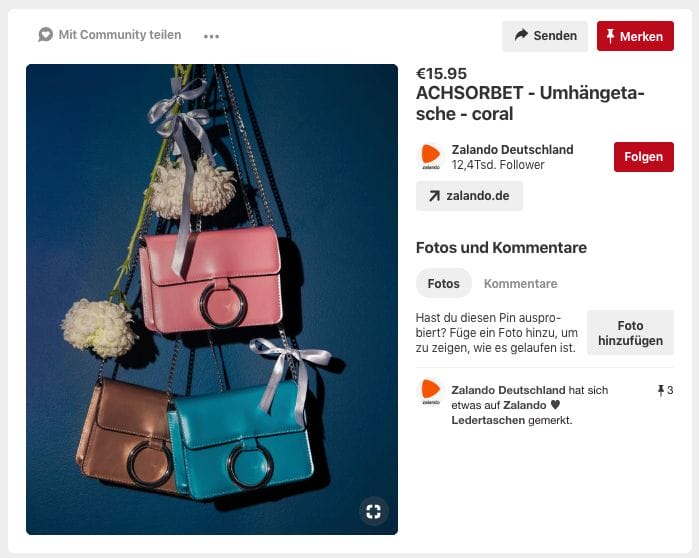699x558 pixels.
Task: Click the visual search icon on the image
Action: coord(374,511)
